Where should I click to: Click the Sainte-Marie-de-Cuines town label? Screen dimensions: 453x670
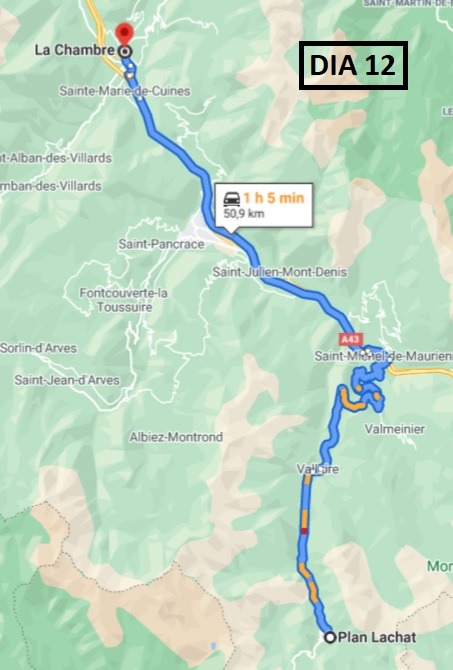pos(124,91)
